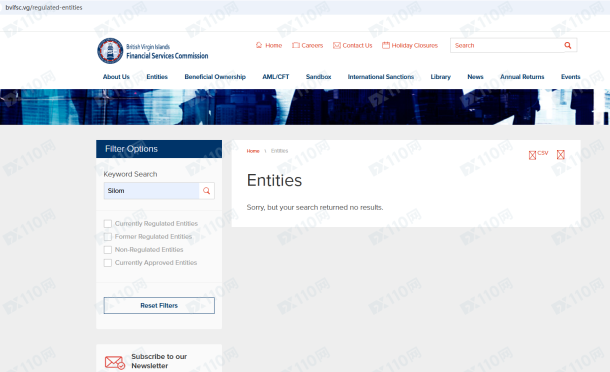The height and width of the screenshot is (372, 610).
Task: Open the Entities navigation menu
Action: [157, 77]
